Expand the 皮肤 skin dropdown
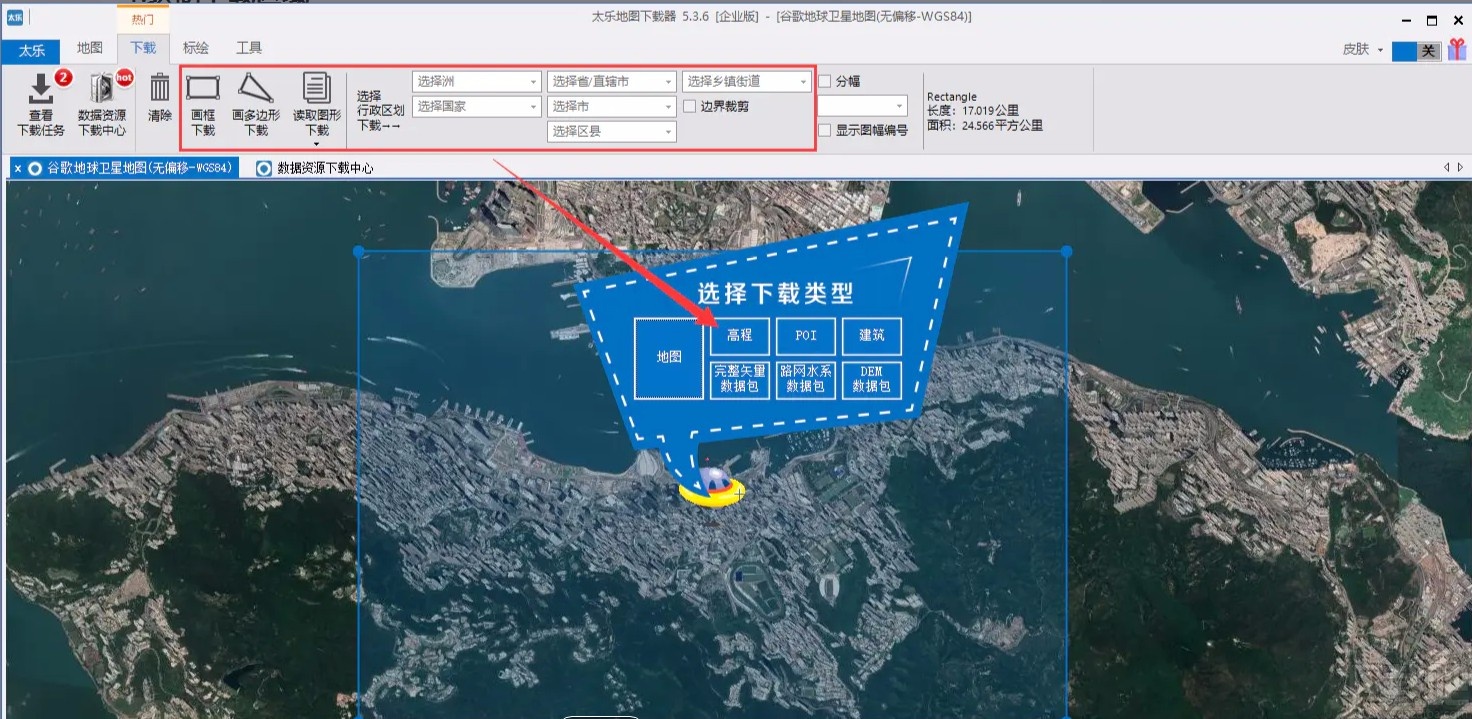The width and height of the screenshot is (1472, 719). (1363, 49)
